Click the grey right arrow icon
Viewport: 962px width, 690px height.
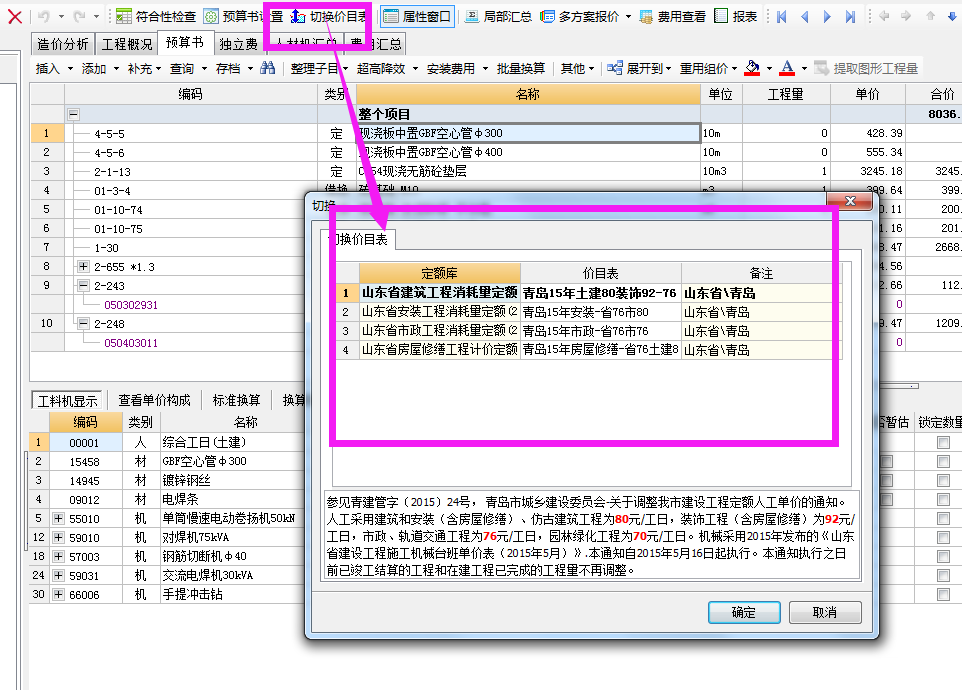906,16
